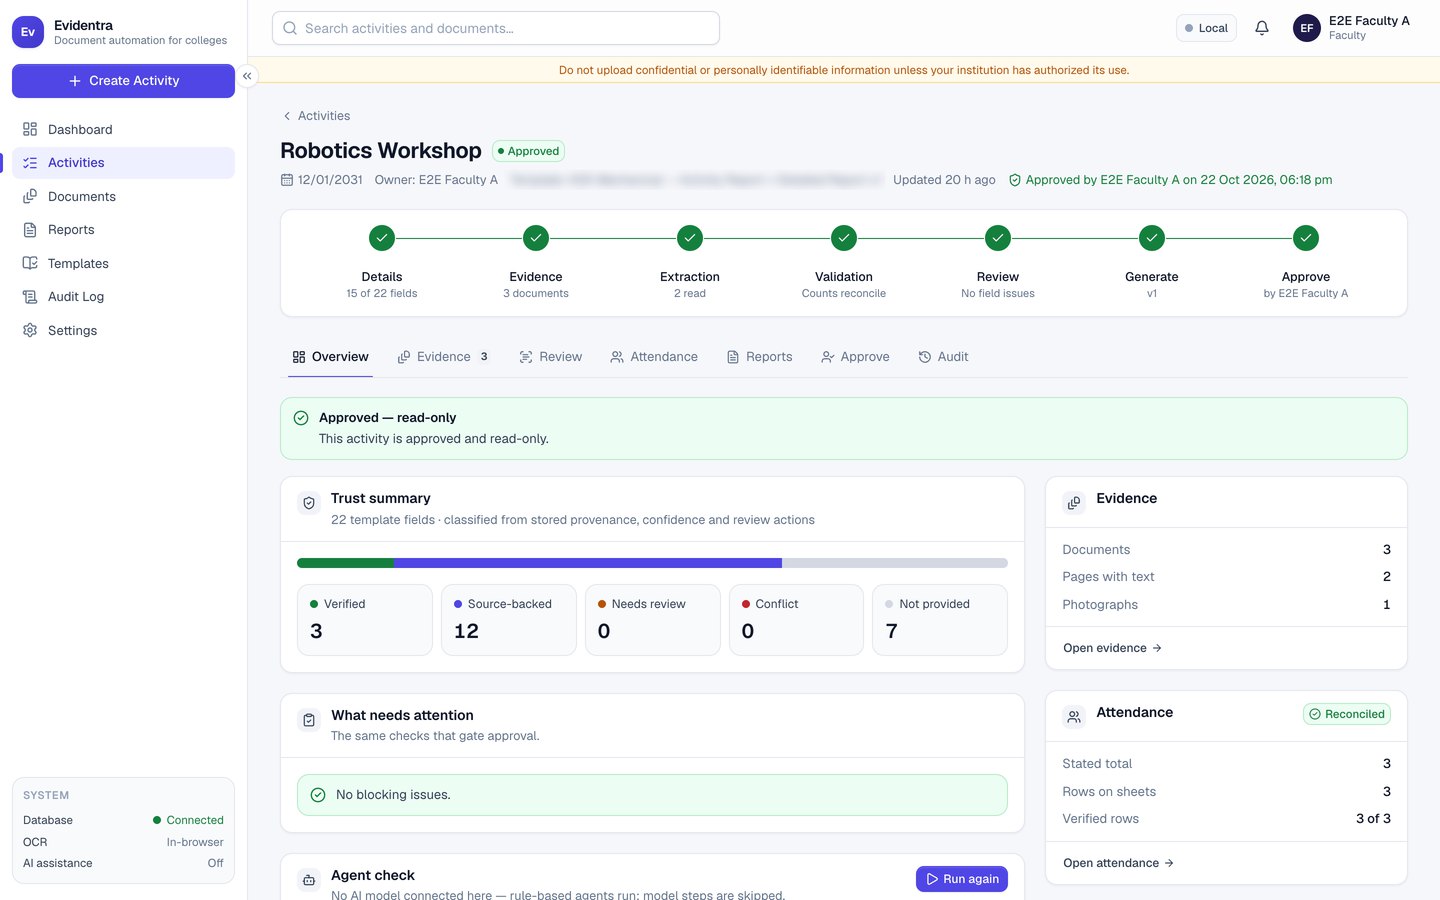
Task: Click the Source-backed count card
Action: pyautogui.click(x=509, y=620)
